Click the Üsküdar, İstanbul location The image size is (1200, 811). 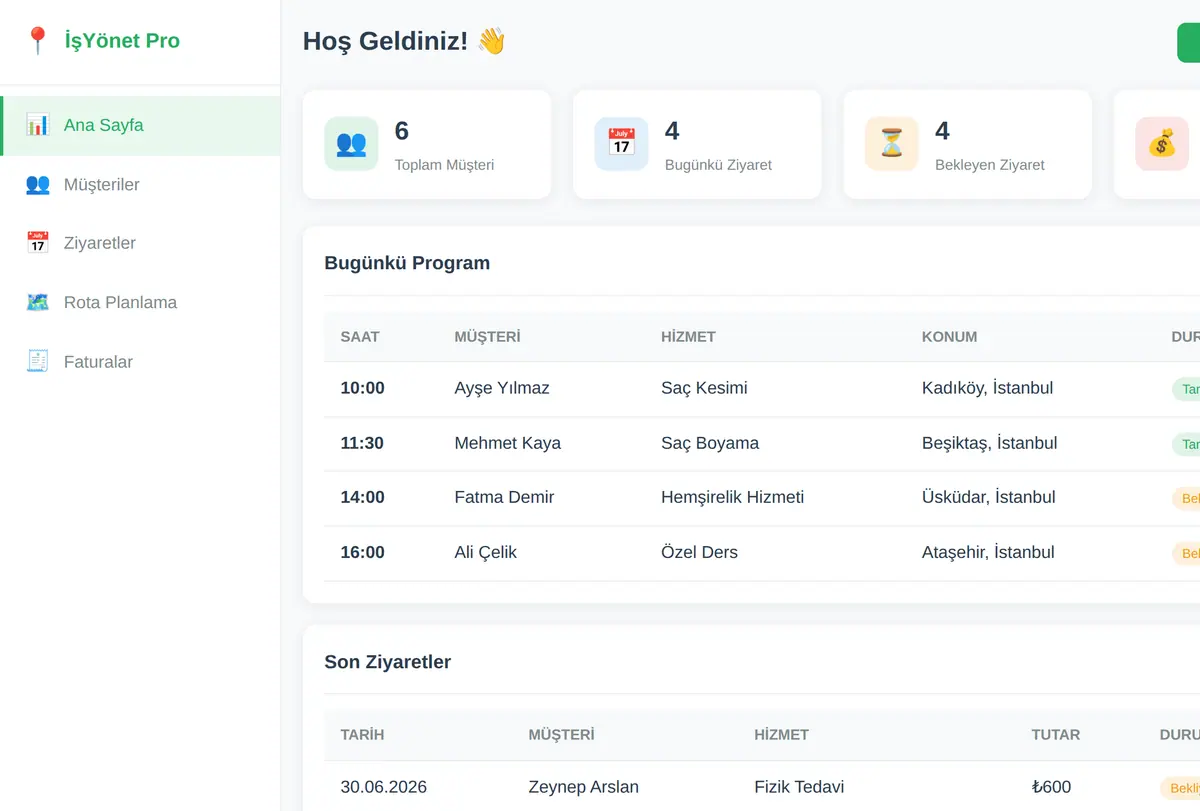[x=988, y=497]
